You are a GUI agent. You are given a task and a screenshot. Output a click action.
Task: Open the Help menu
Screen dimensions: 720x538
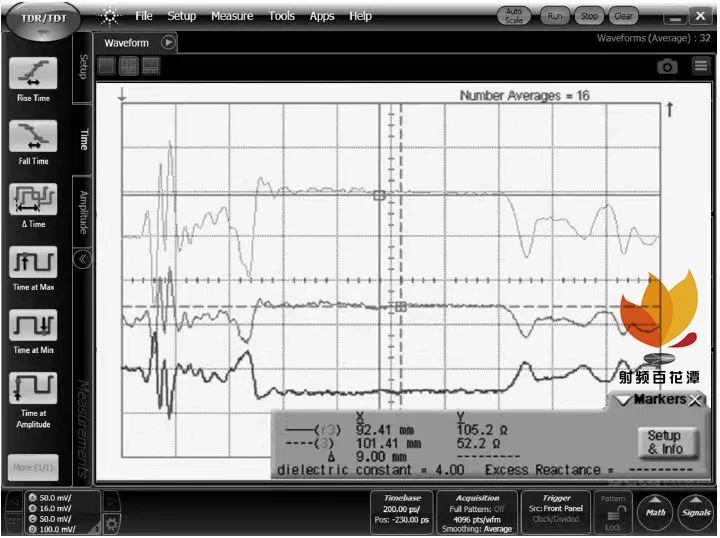pos(360,16)
